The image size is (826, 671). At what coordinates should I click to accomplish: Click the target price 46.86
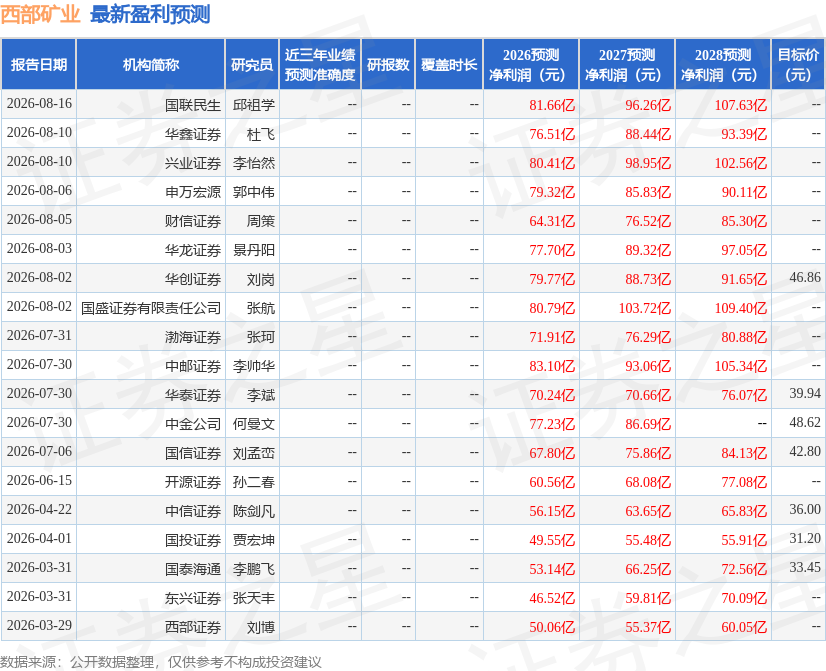coord(805,277)
